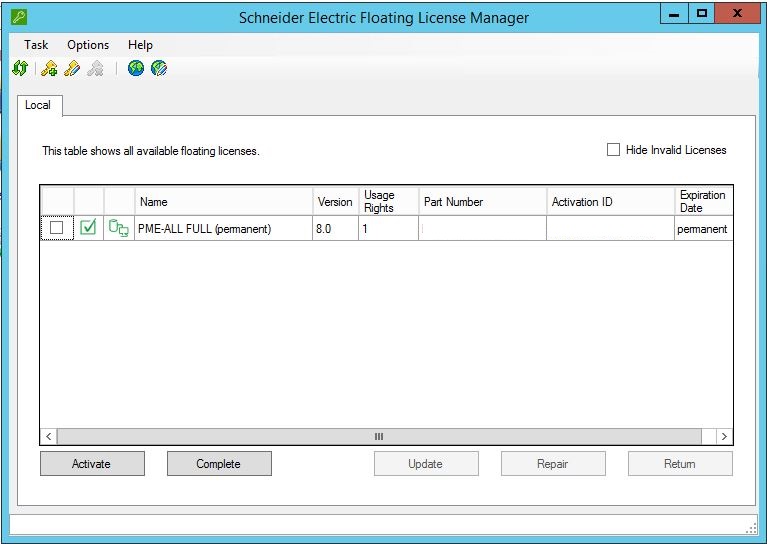Image resolution: width=767 pixels, height=544 pixels.
Task: Click the add server icon with plus
Action: (x=49, y=69)
